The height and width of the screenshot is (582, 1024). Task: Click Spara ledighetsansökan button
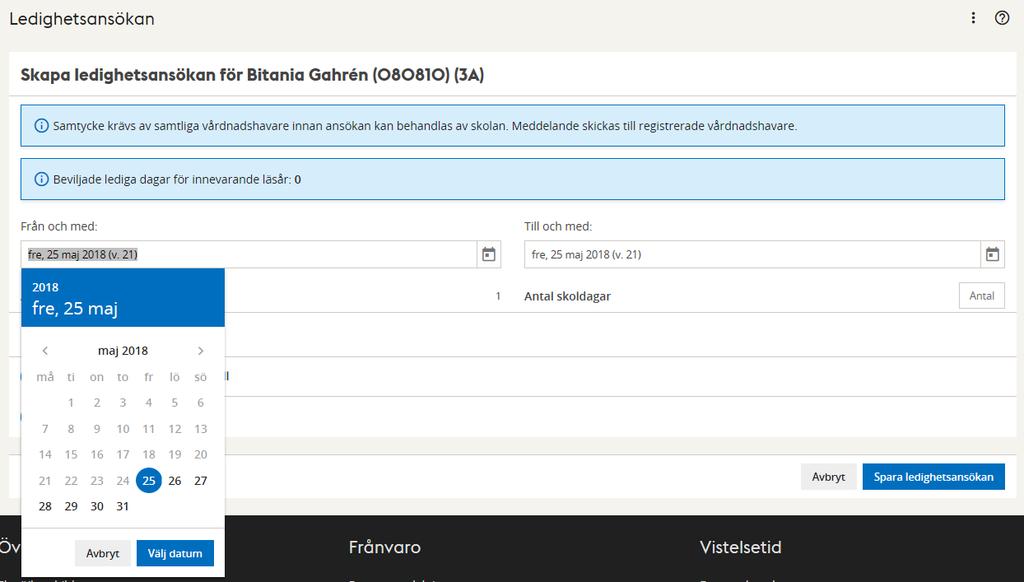[933, 477]
